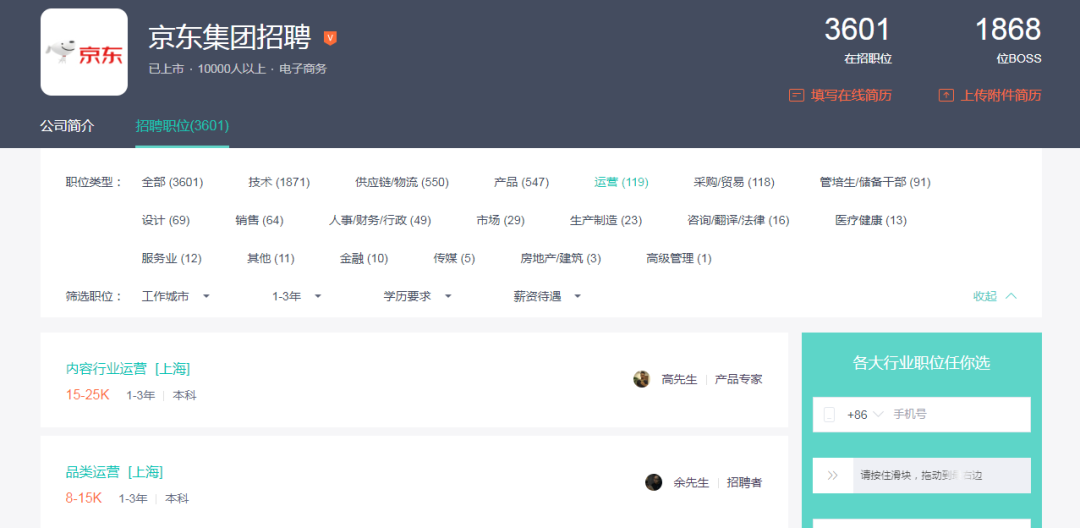Open the 品类运营 [上海] job posting
Viewport: 1080px width, 528px height.
tap(114, 472)
